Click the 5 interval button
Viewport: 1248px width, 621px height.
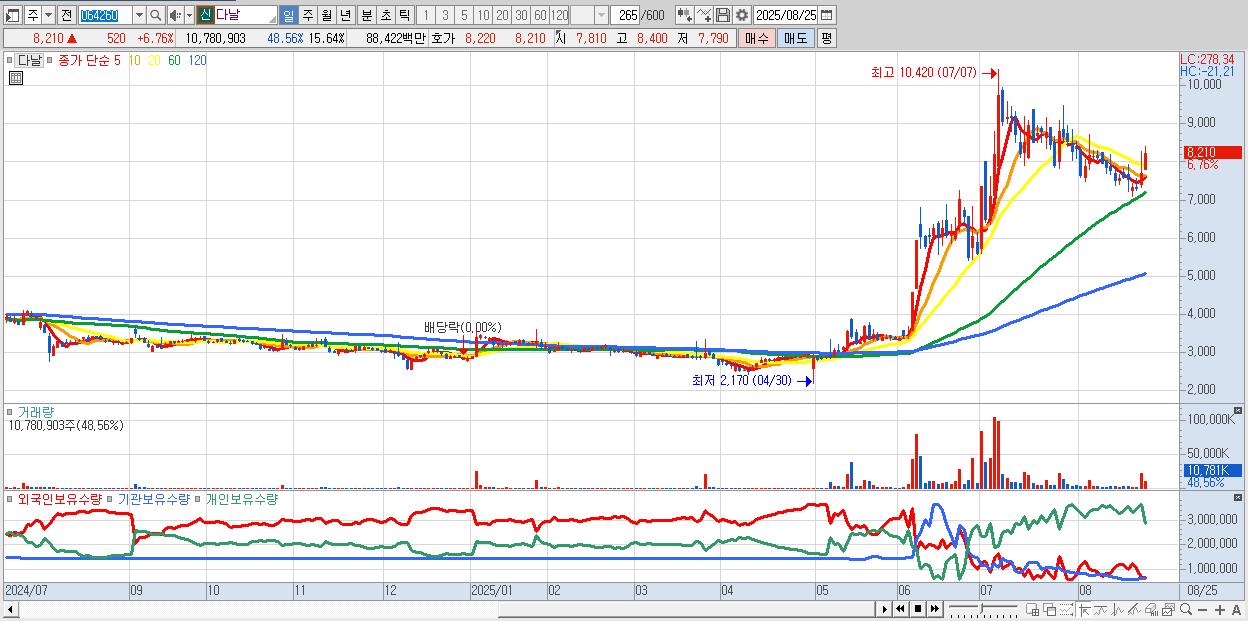[x=463, y=15]
